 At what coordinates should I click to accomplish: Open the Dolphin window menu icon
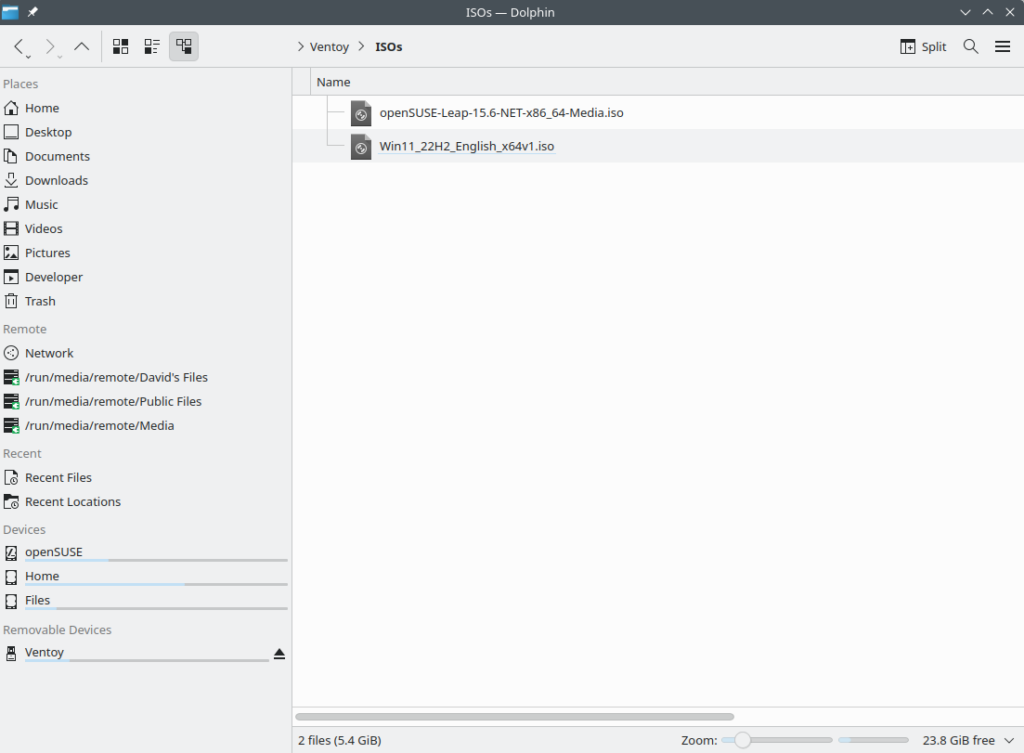tap(10, 12)
